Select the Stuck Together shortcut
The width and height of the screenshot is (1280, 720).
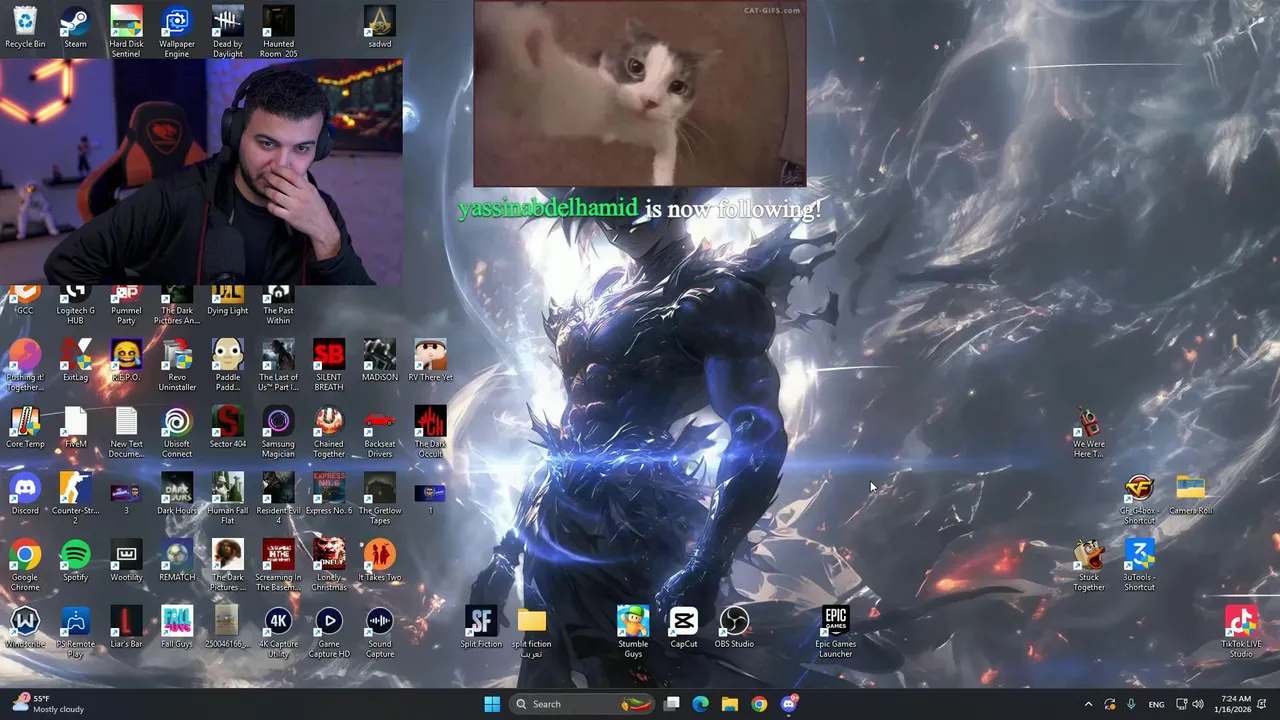[x=1089, y=565]
